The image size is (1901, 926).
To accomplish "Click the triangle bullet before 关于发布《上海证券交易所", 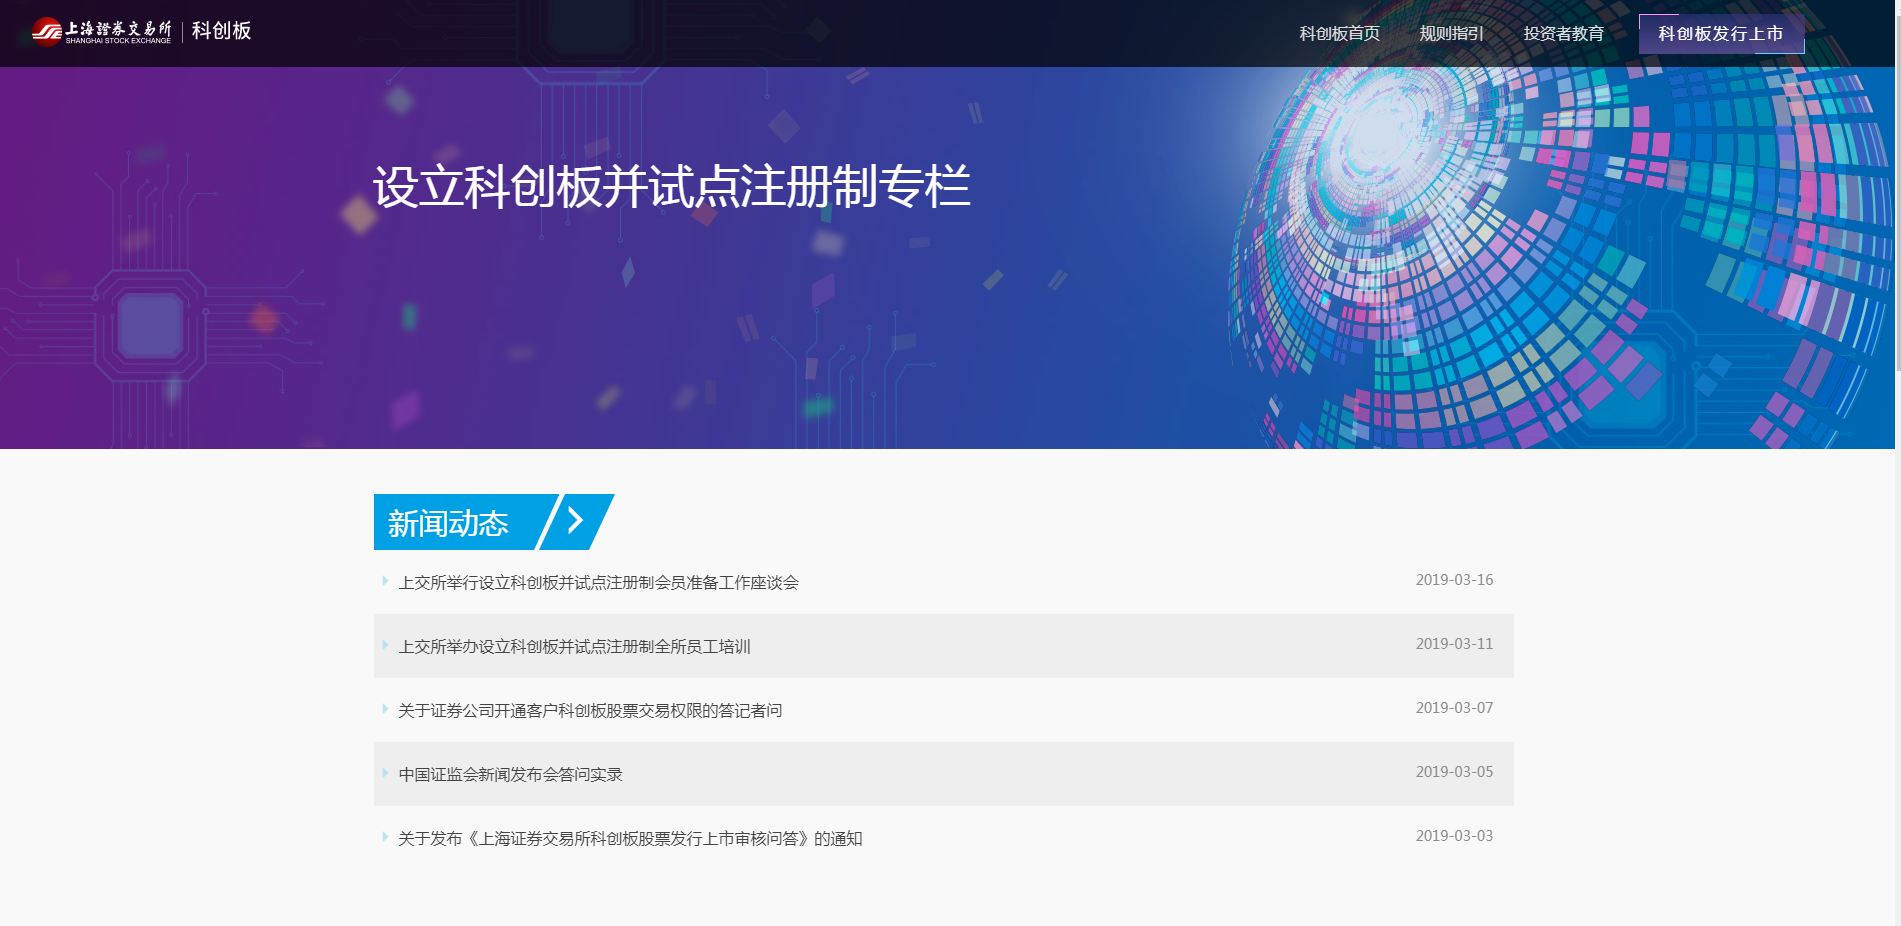I will click(385, 837).
